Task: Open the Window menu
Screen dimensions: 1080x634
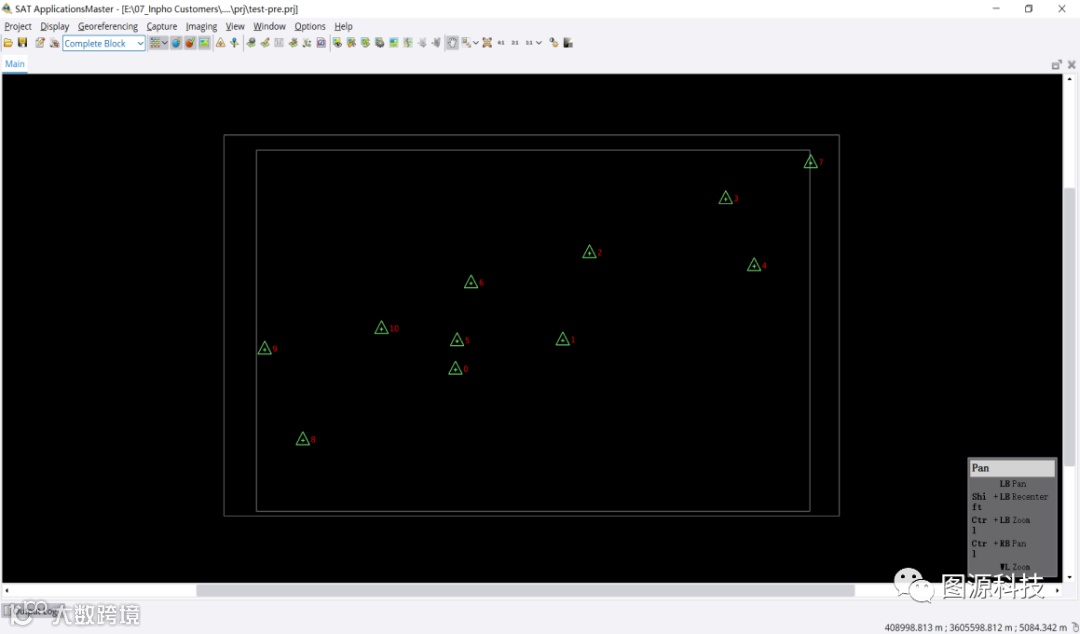Action: coord(269,26)
